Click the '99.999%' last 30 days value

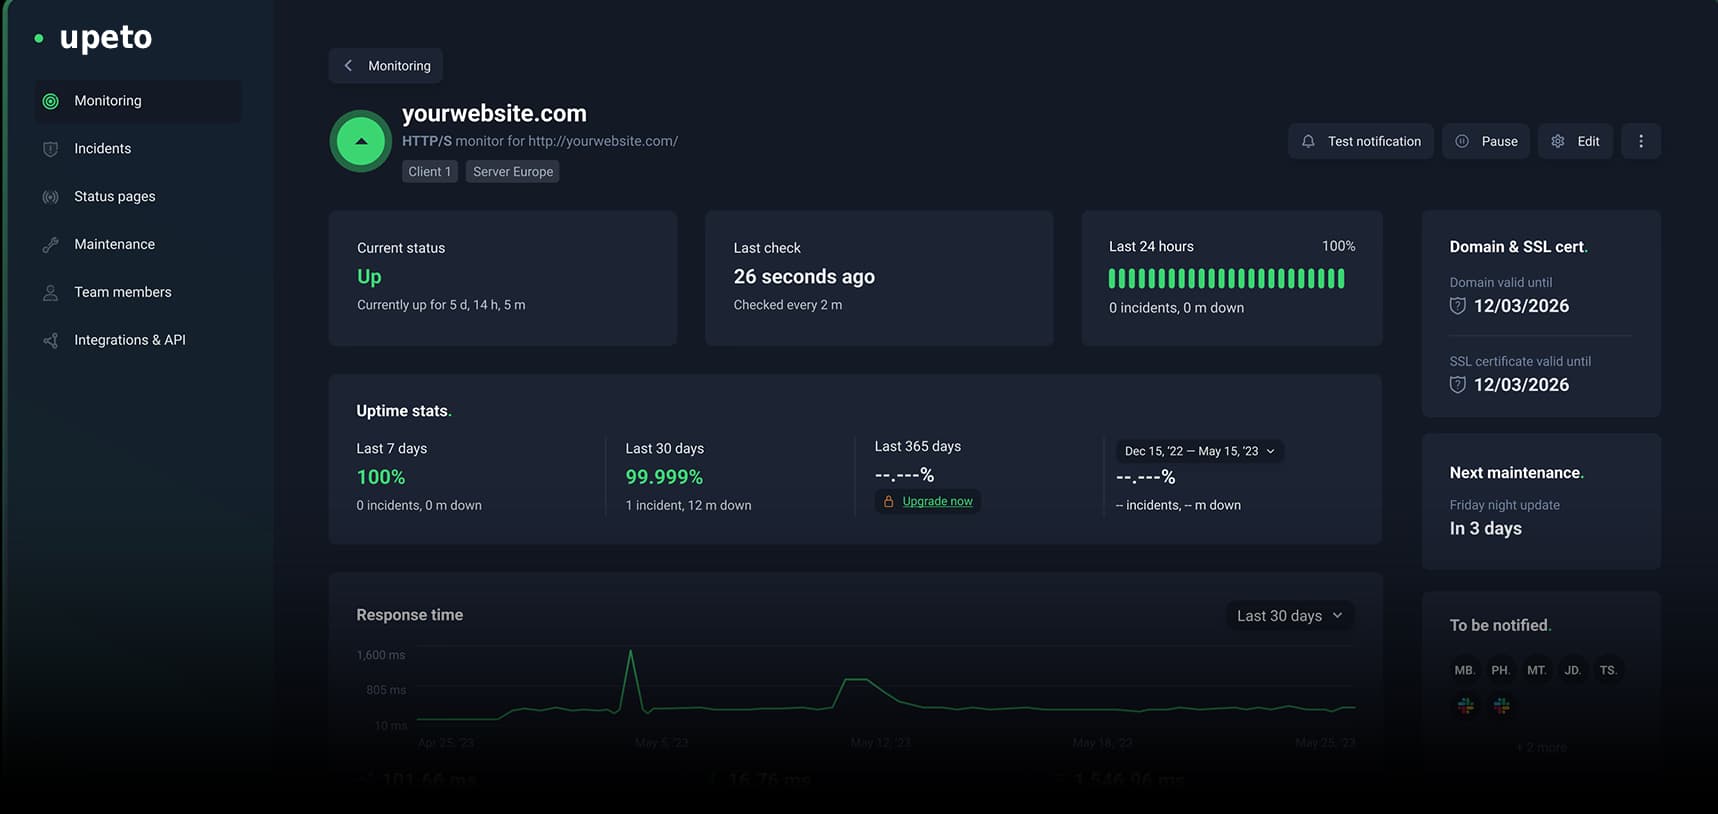(x=664, y=478)
